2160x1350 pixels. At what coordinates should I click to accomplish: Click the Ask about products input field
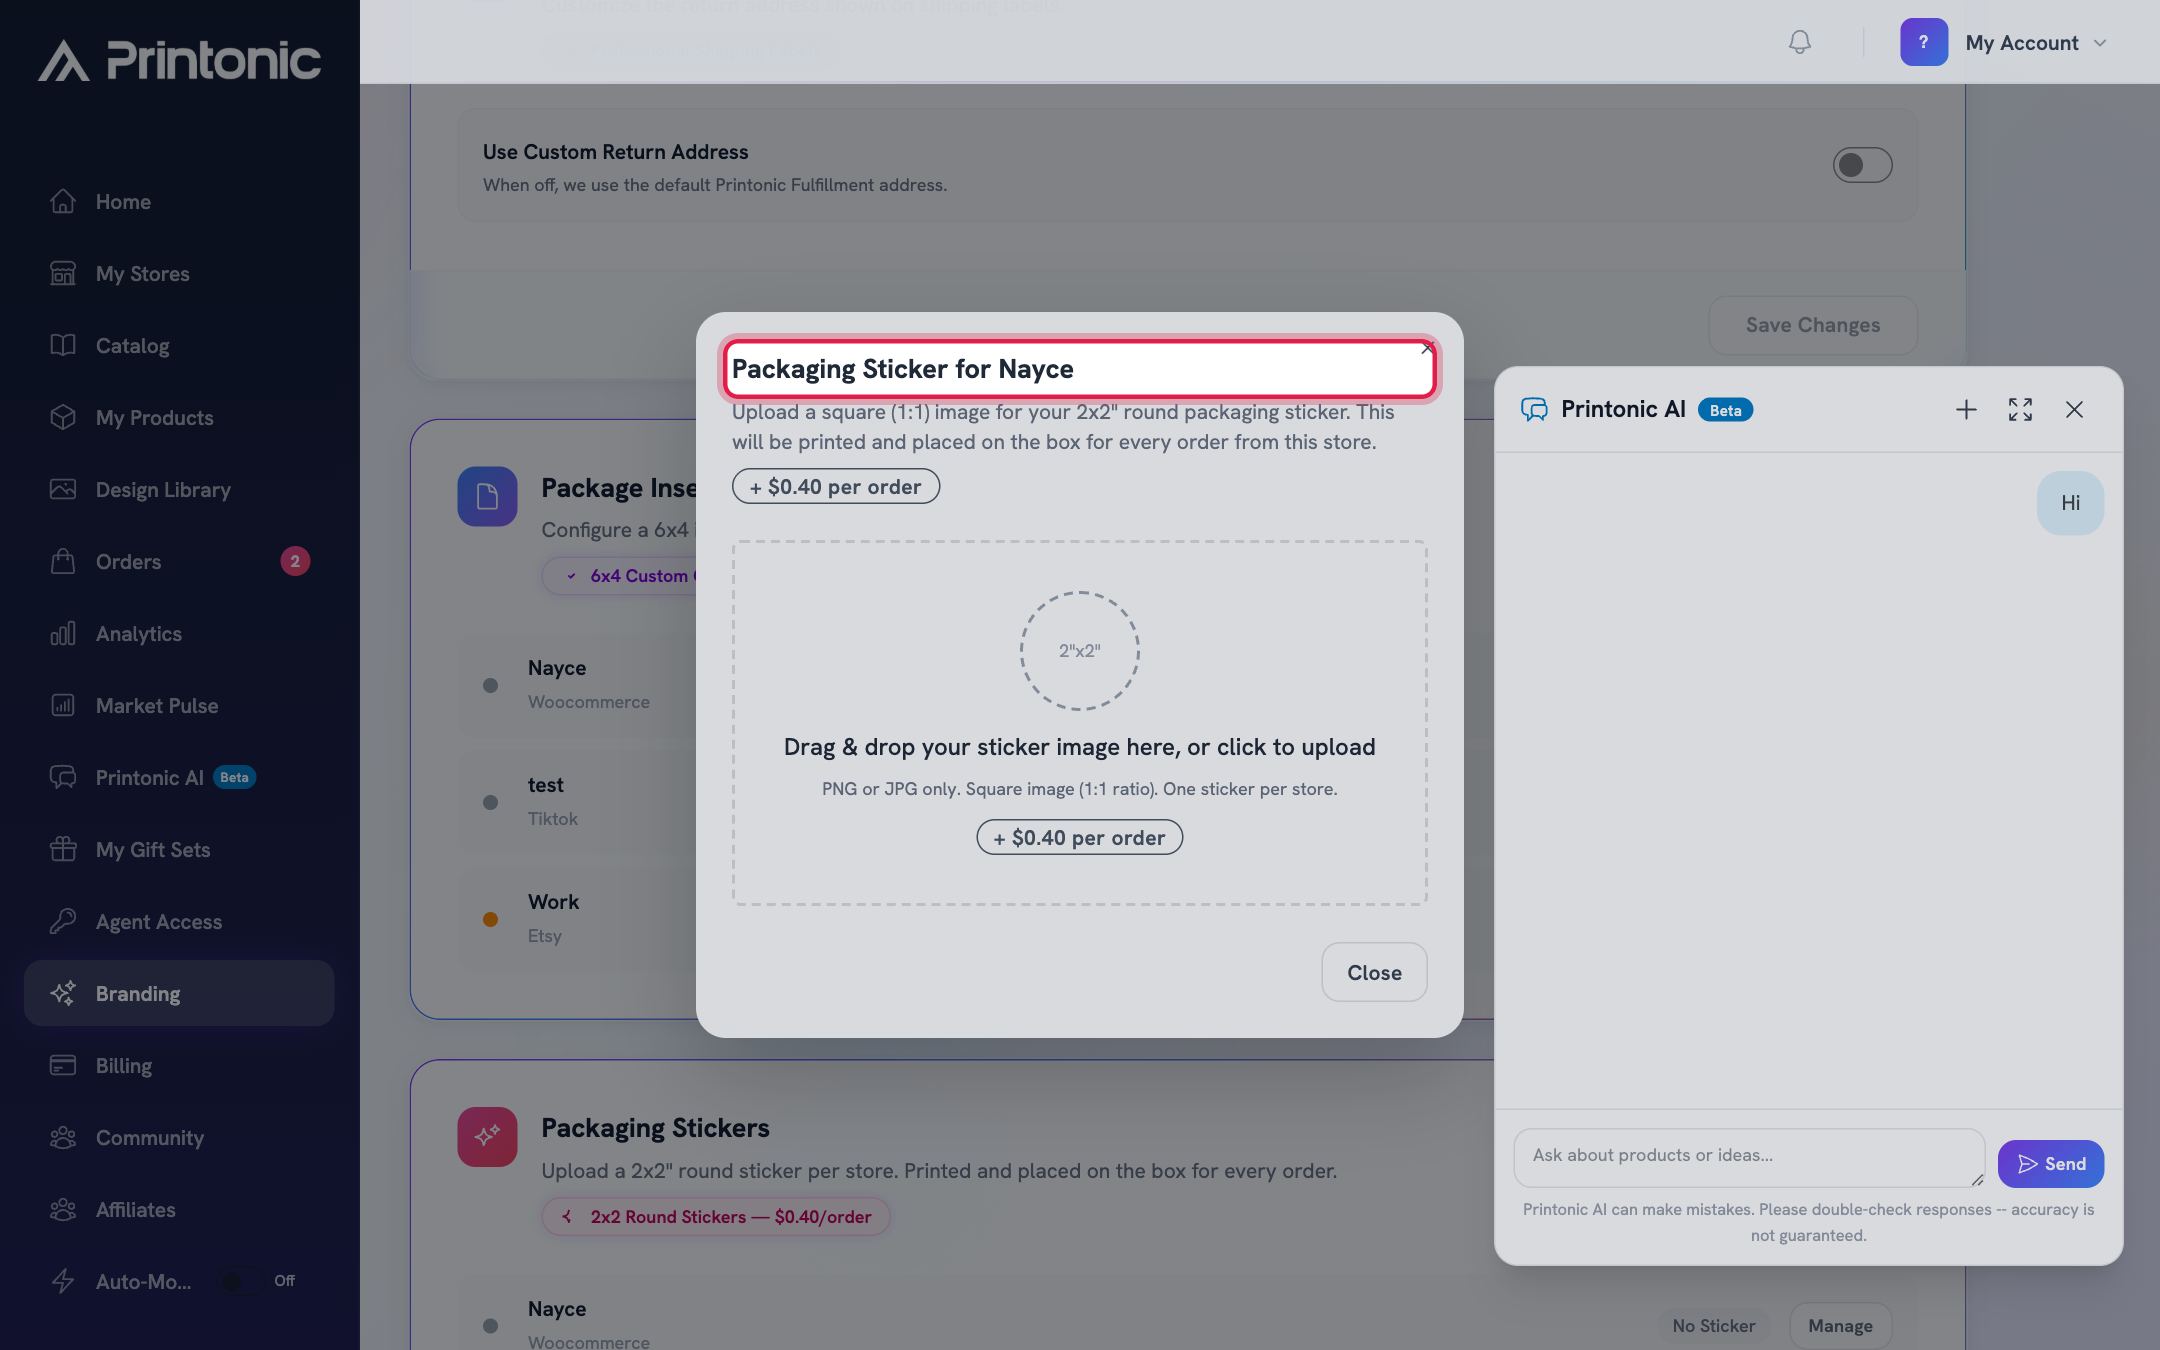point(1748,1157)
